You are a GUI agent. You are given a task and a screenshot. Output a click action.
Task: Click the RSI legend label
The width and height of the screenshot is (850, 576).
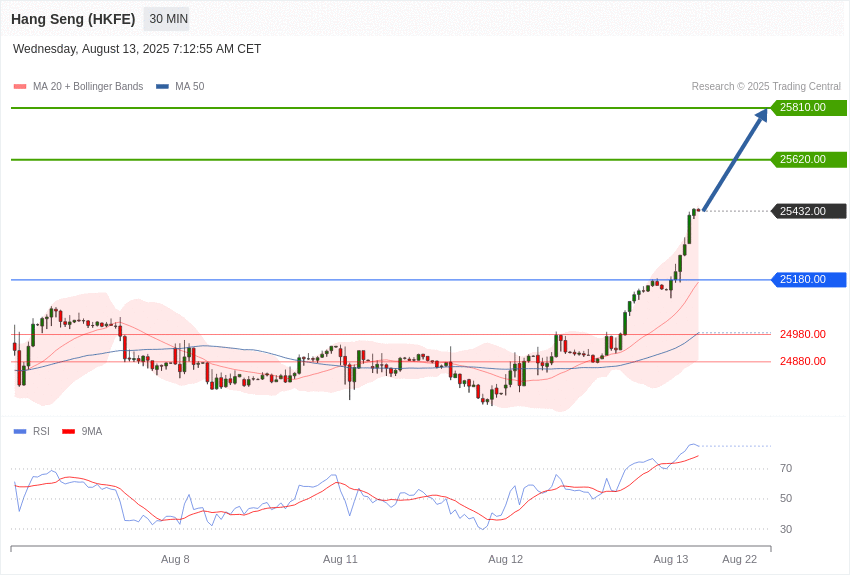[x=41, y=431]
